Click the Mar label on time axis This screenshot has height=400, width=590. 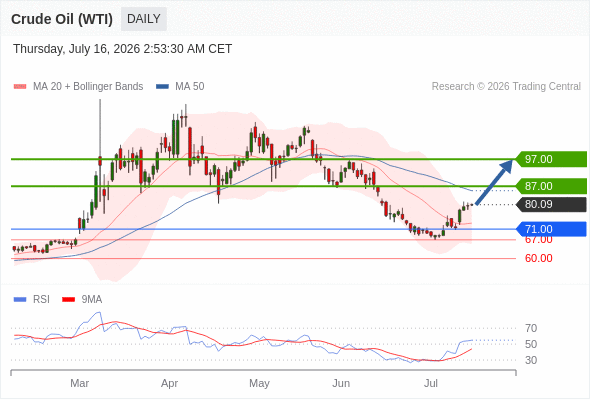coord(79,383)
